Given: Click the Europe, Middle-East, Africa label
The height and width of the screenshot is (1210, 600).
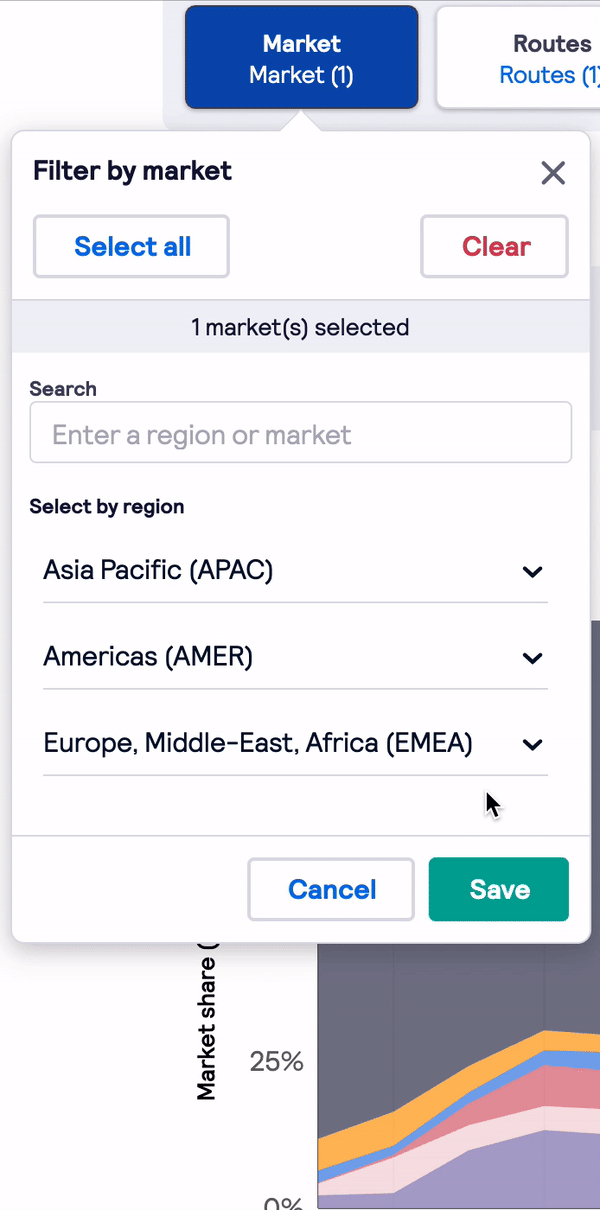Looking at the screenshot, I should (258, 743).
